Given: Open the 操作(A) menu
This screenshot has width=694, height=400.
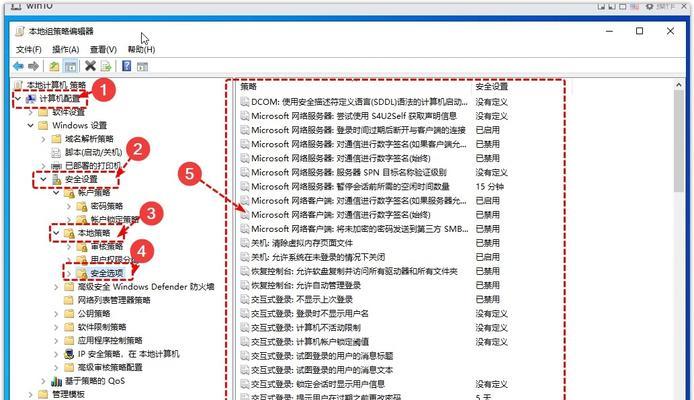Looking at the screenshot, I should coord(66,49).
